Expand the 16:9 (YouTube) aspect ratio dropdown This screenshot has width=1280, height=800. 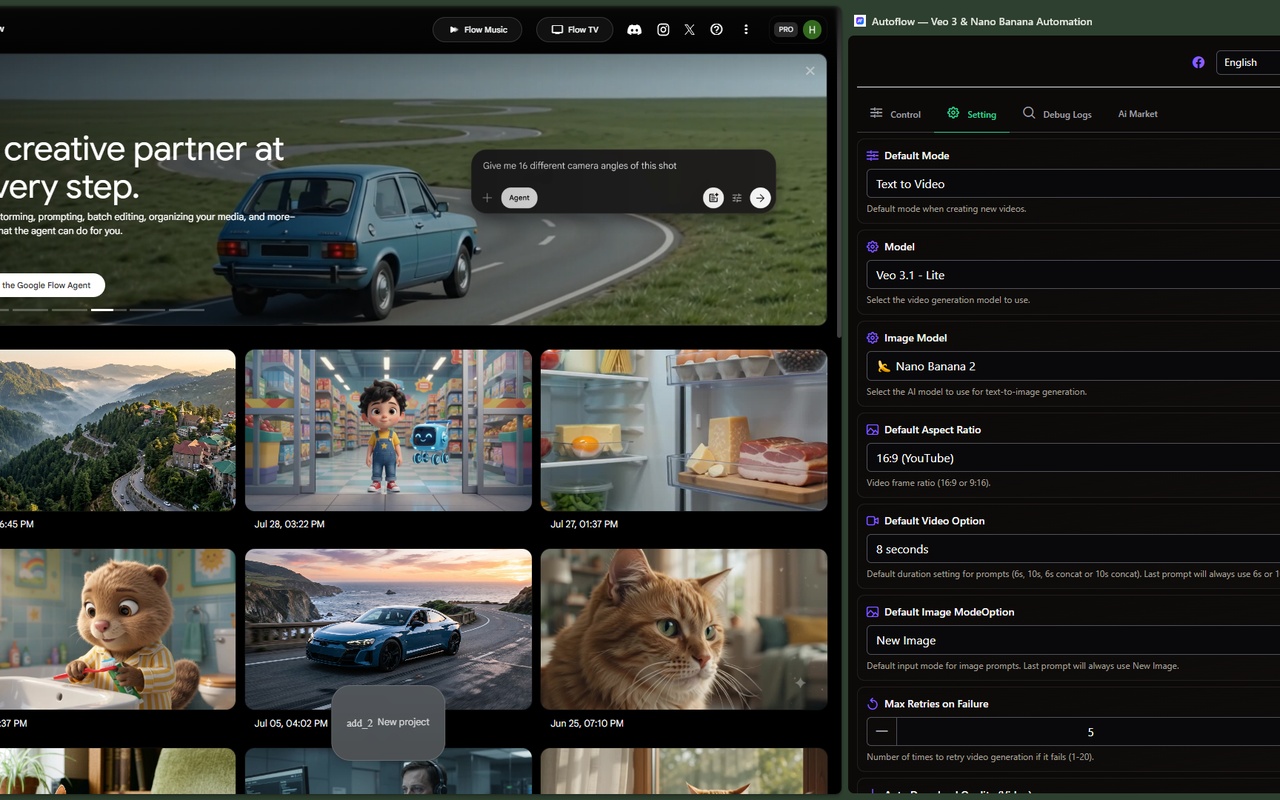pyautogui.click(x=1073, y=458)
